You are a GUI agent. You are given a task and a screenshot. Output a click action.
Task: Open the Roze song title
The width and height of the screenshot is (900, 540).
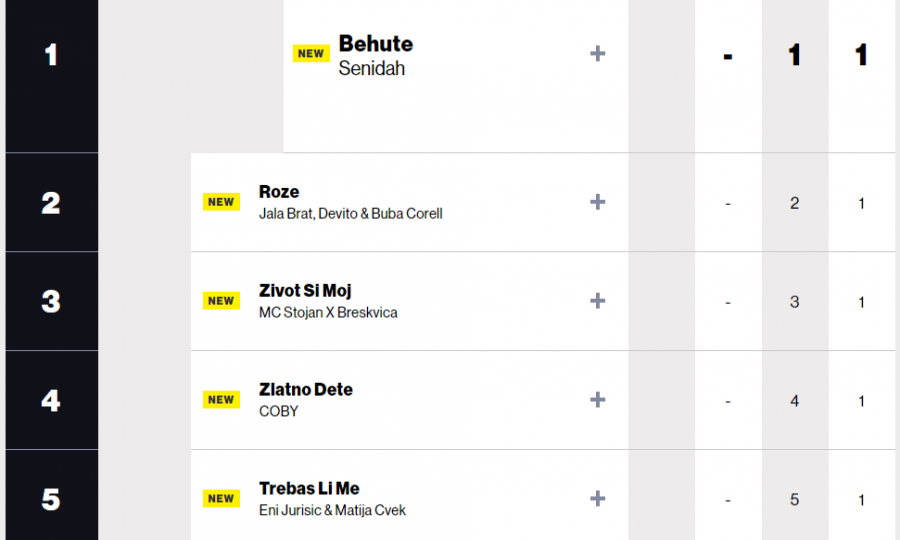(x=279, y=192)
